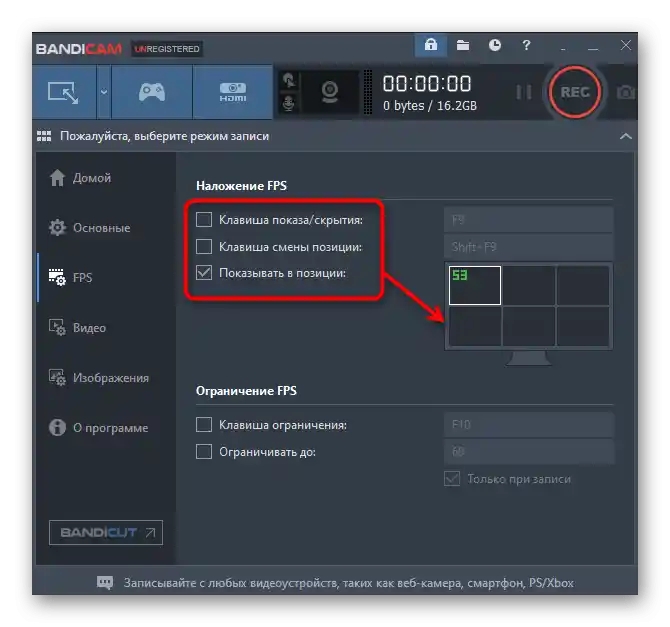Click the UNREGISTERED label
The width and height of the screenshot is (670, 627).
coord(167,49)
